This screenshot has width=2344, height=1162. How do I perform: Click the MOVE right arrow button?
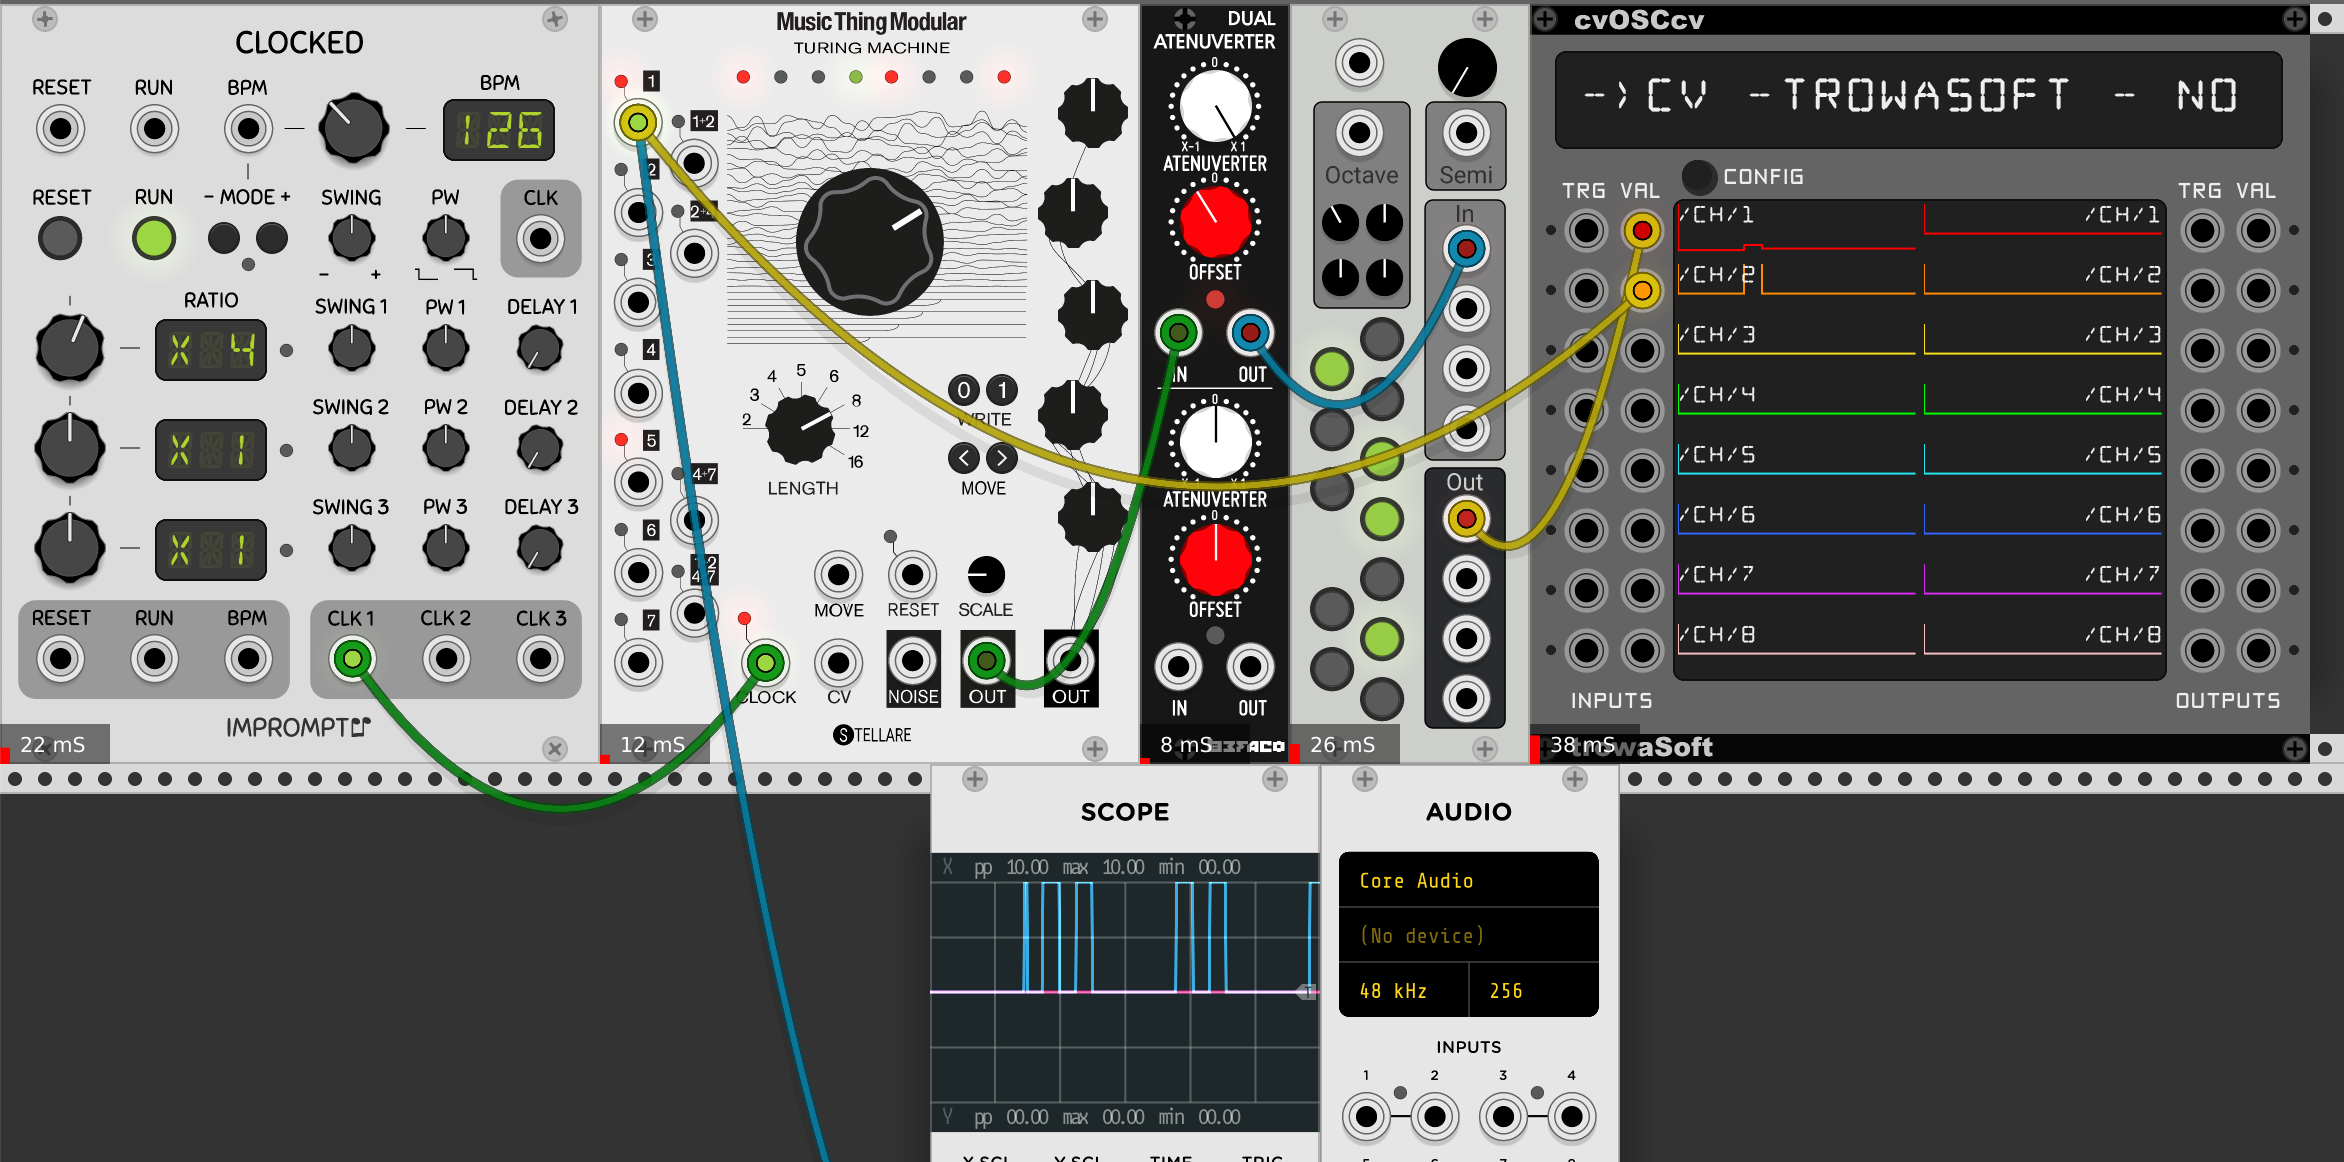pos(1001,458)
